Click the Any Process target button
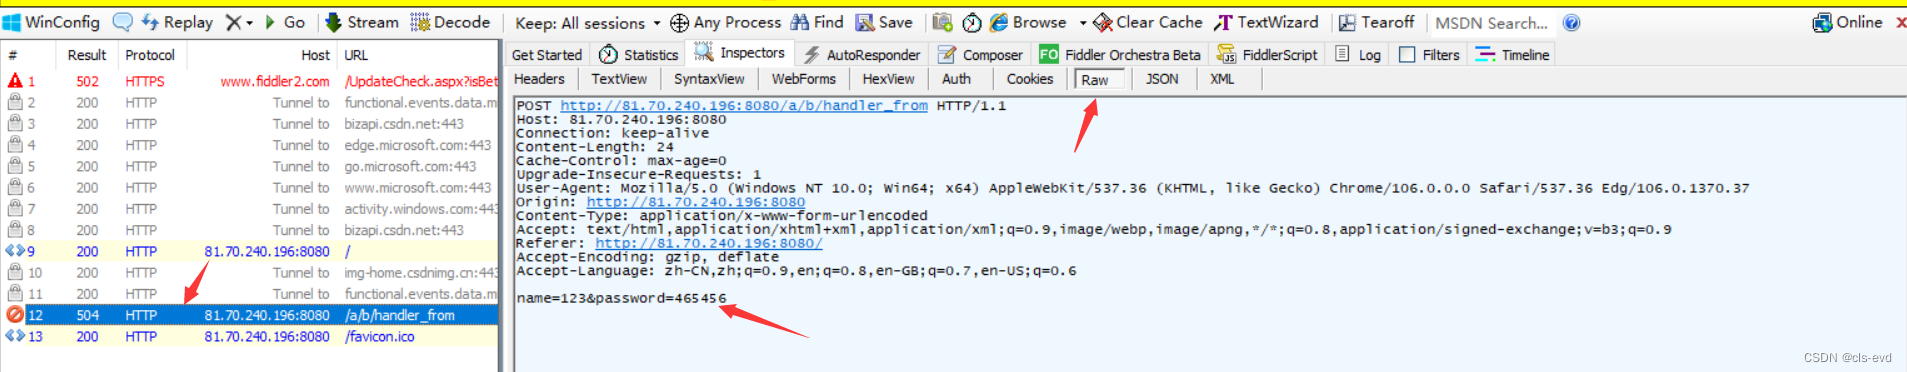 point(725,22)
